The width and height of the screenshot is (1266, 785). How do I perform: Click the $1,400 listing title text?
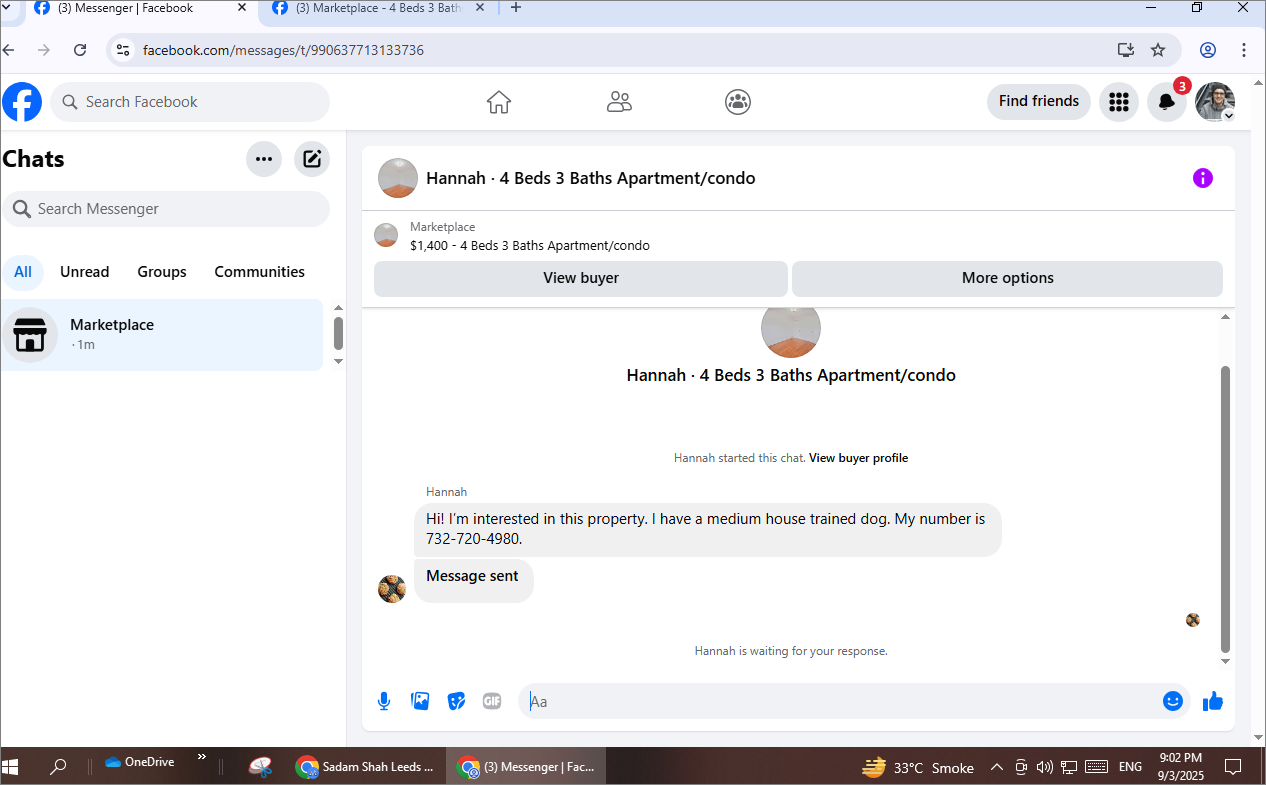pos(530,245)
